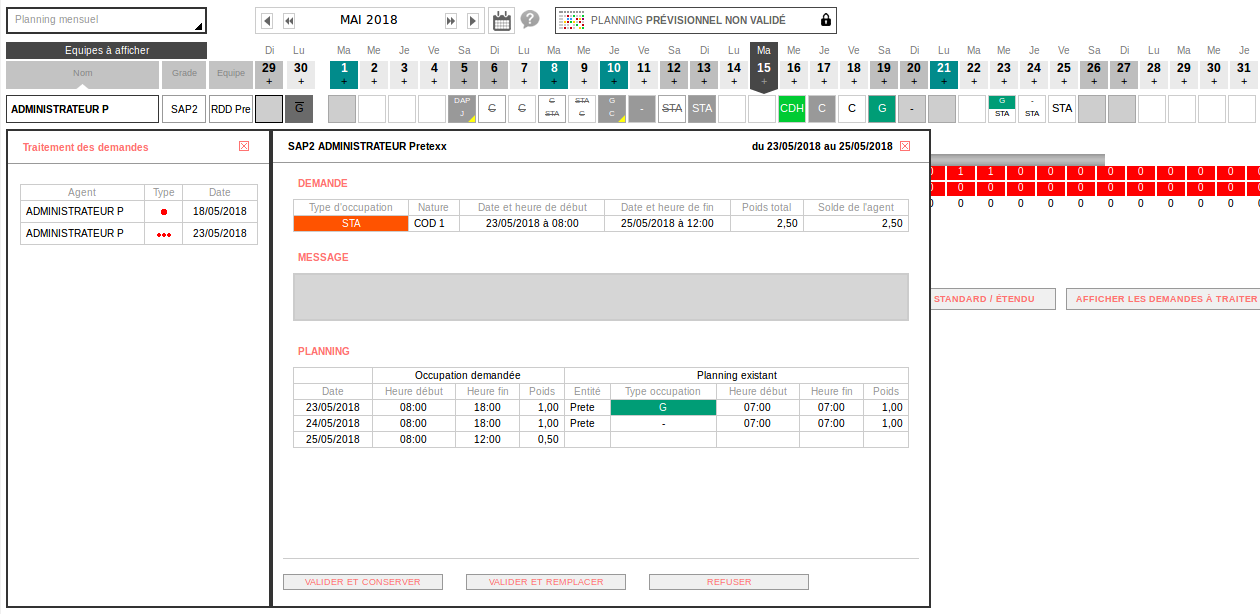
Task: Click the start date 23/05/2018 à 08:00
Action: point(532,224)
